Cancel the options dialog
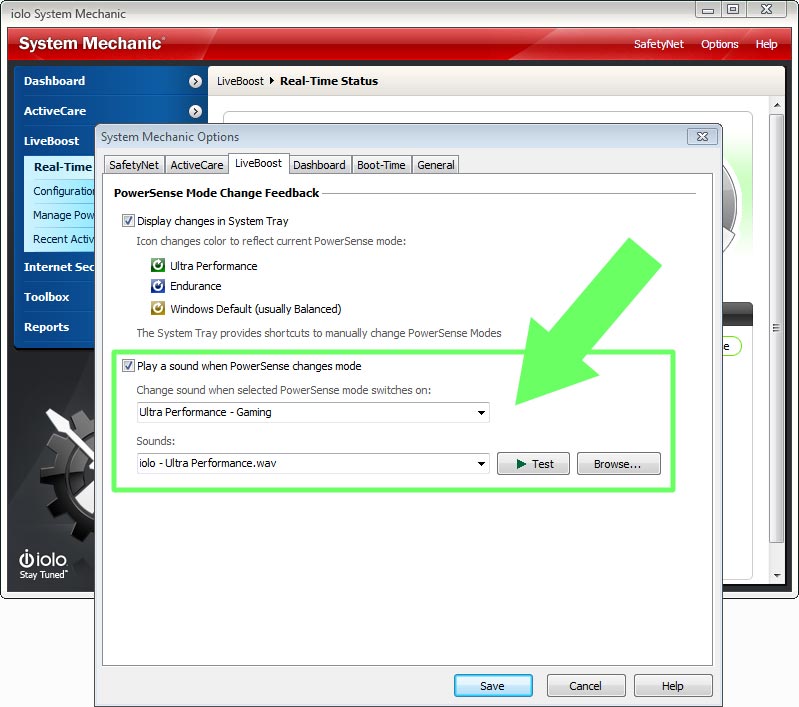Image resolution: width=799 pixels, height=707 pixels. [x=586, y=686]
